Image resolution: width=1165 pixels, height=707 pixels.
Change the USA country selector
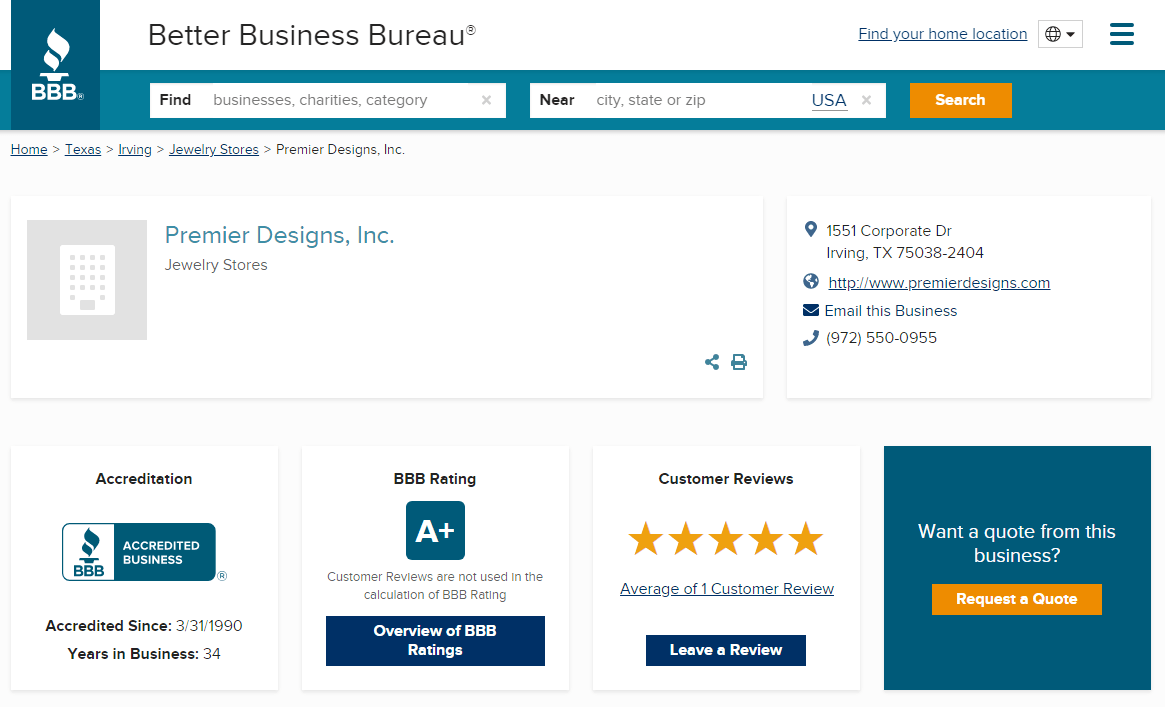(829, 100)
